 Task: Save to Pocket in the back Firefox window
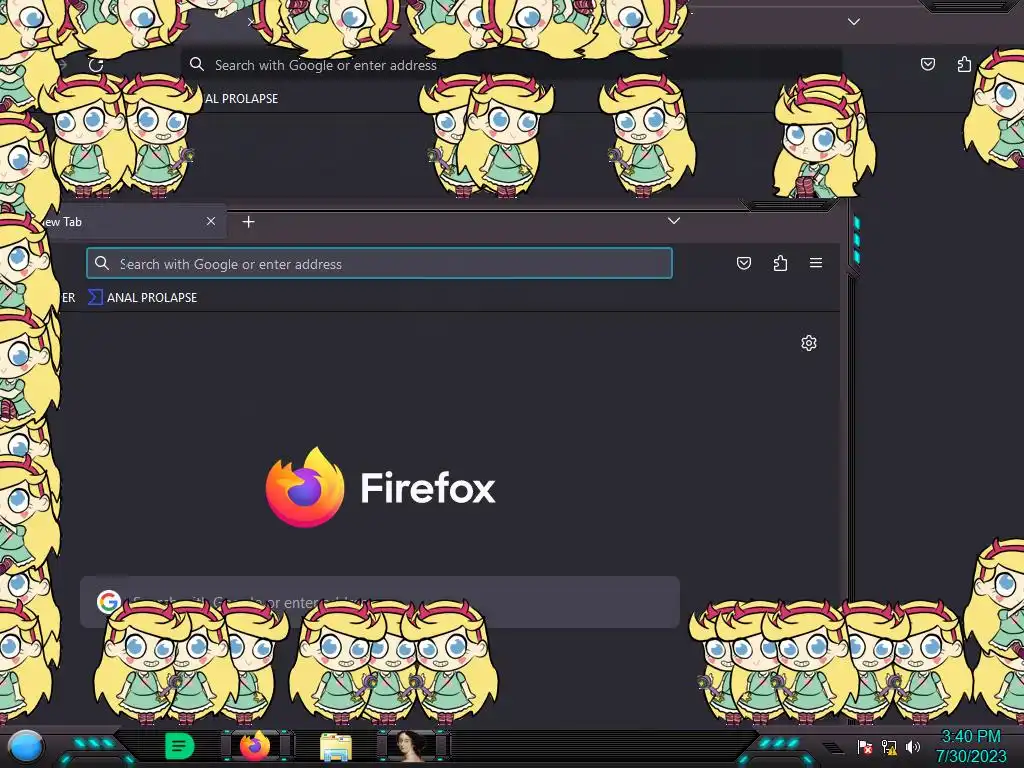click(927, 64)
